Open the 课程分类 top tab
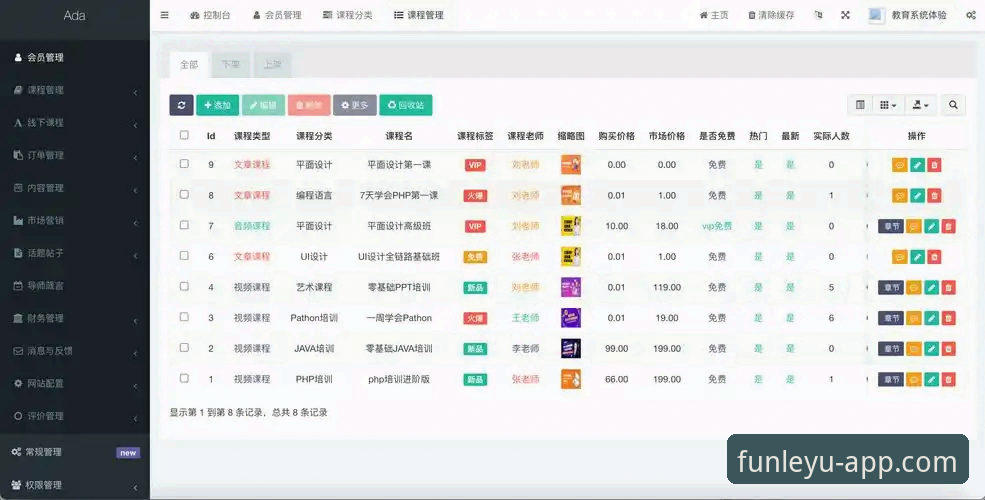Viewport: 985px width, 500px height. point(347,15)
